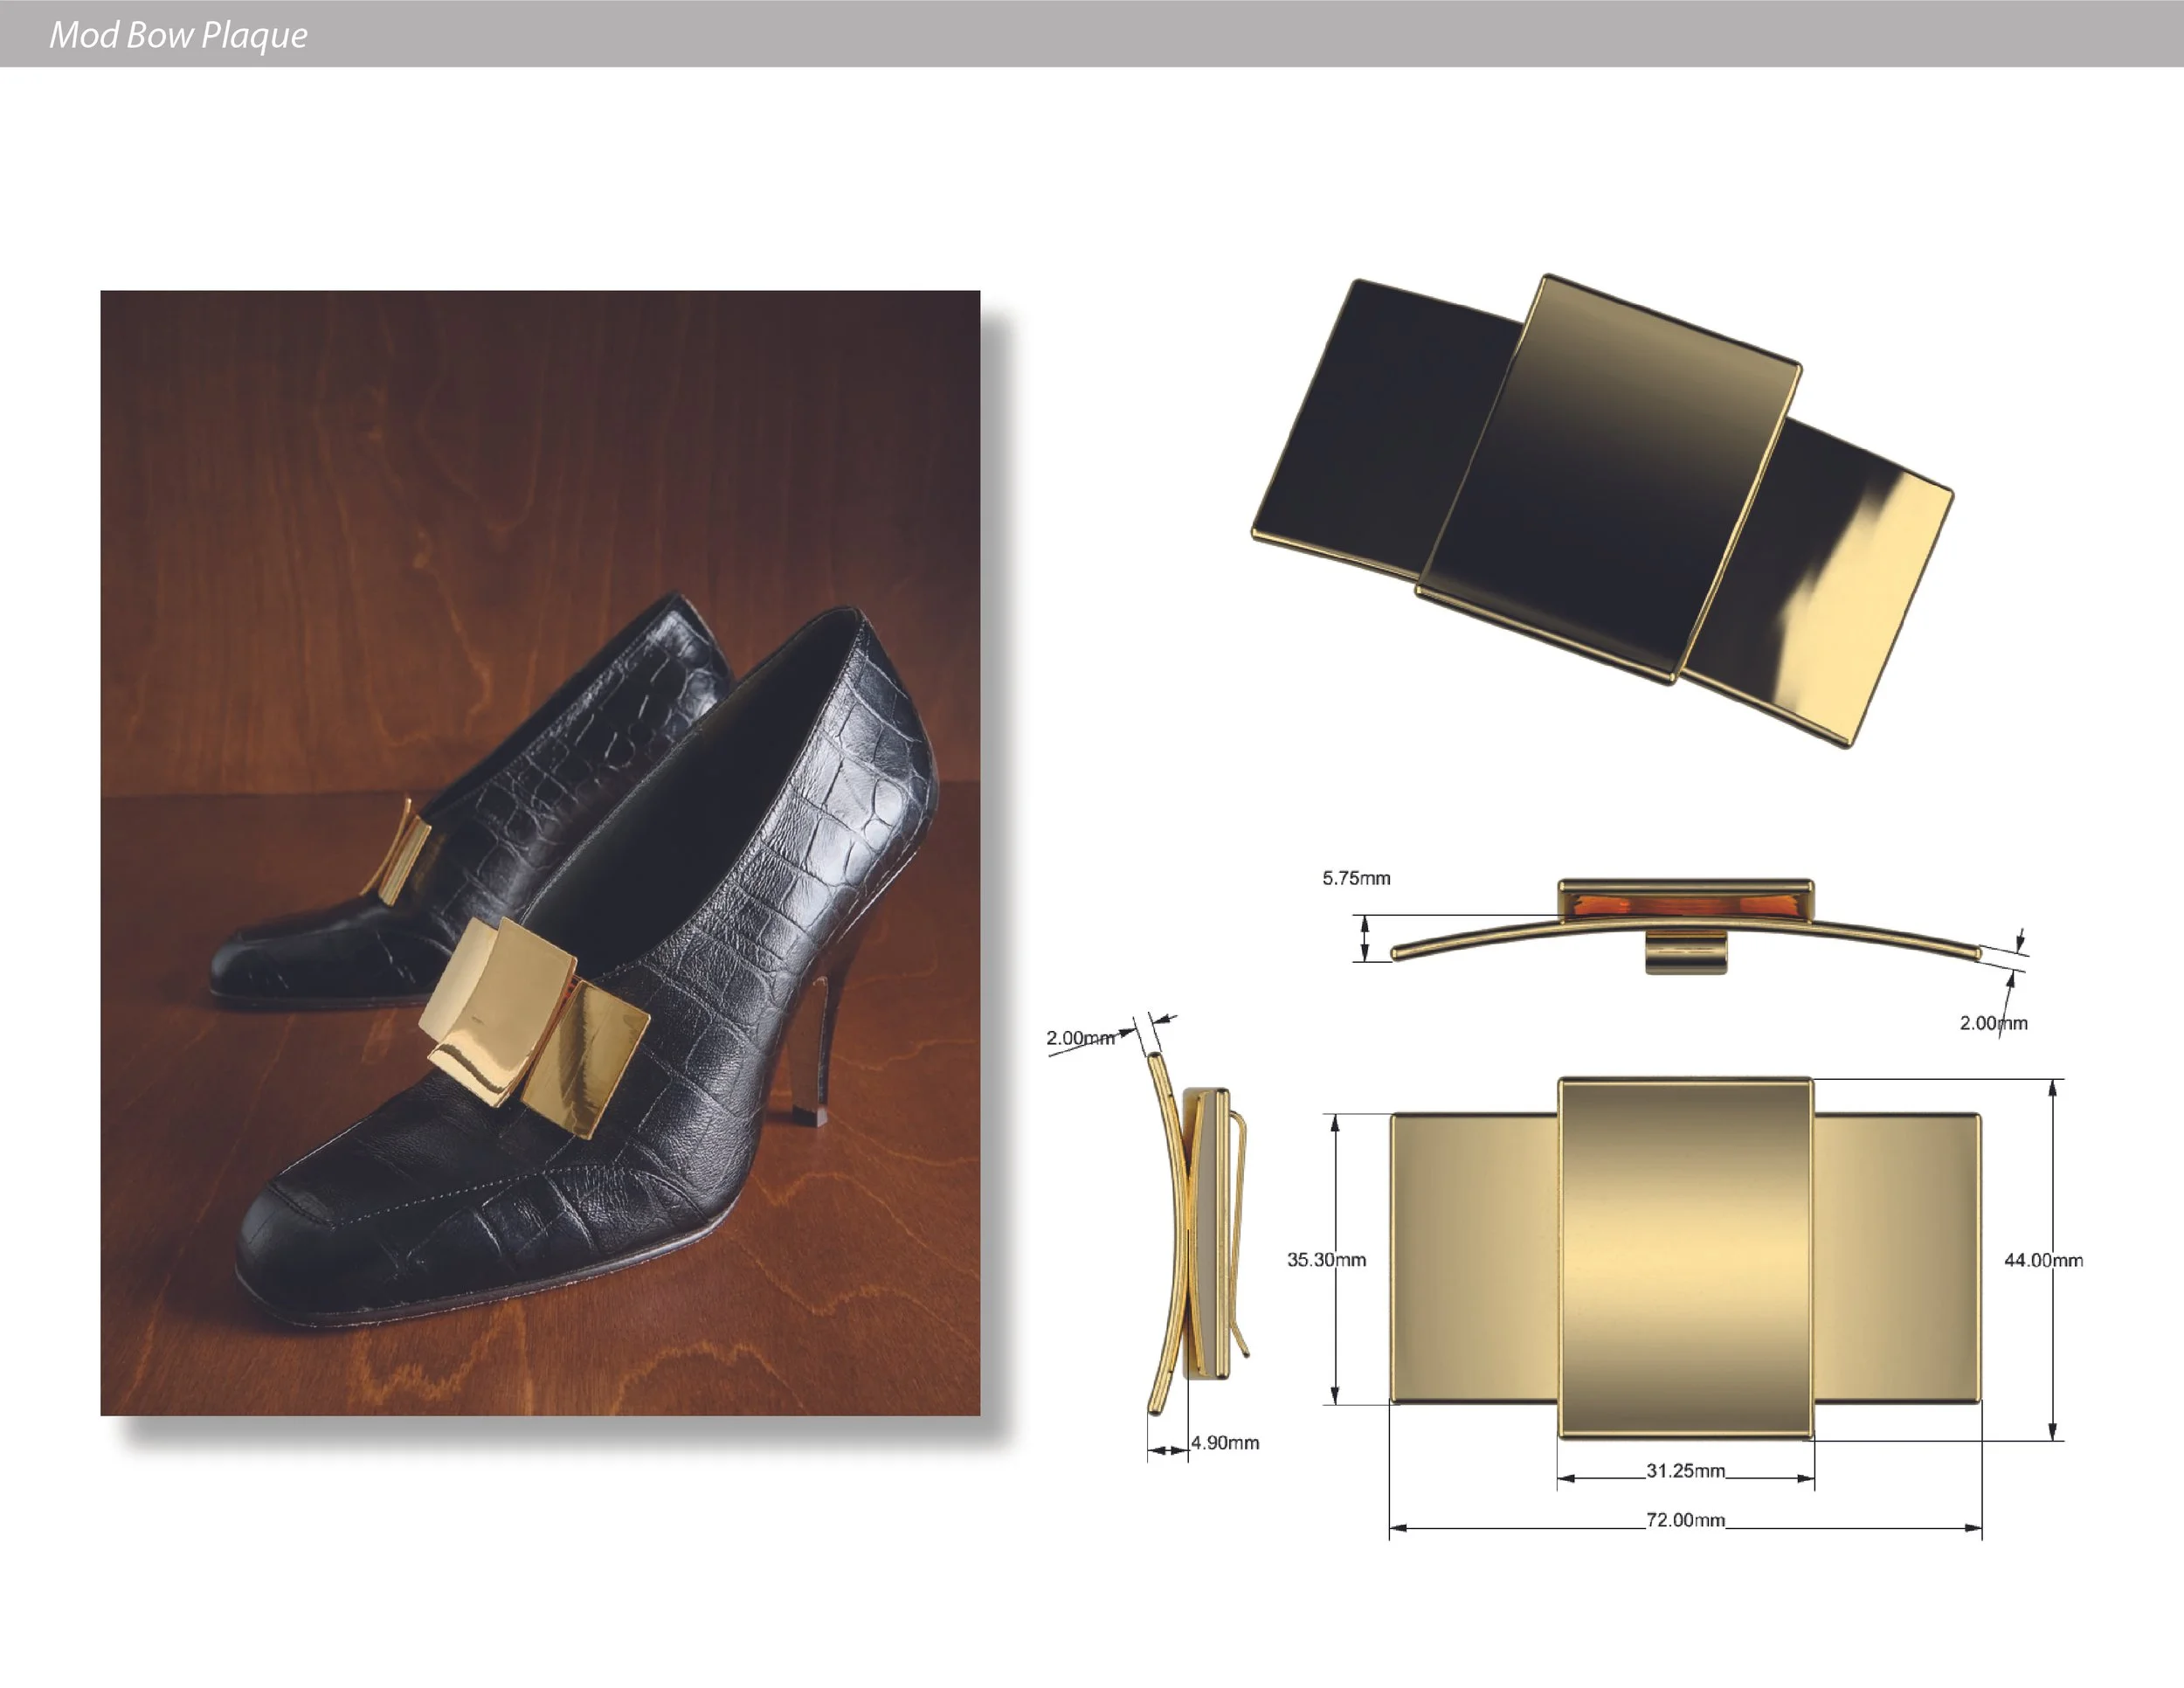
Task: Click the Mod Bow Plaque title text
Action: 178,35
